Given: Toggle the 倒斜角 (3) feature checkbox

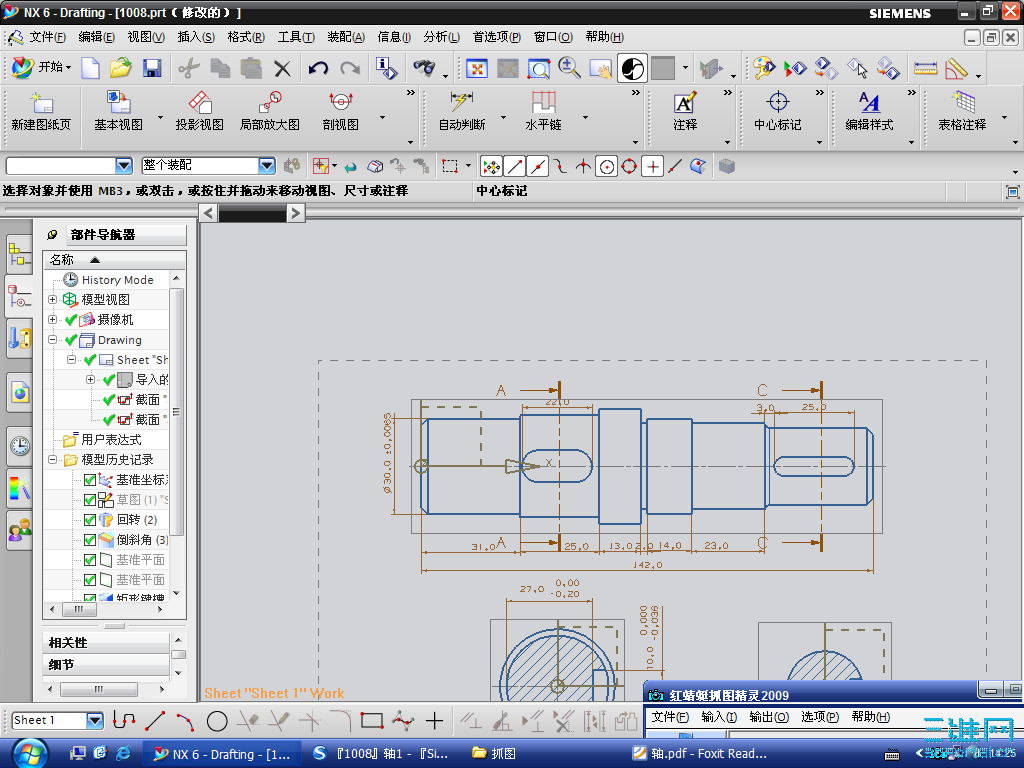Looking at the screenshot, I should [91, 540].
